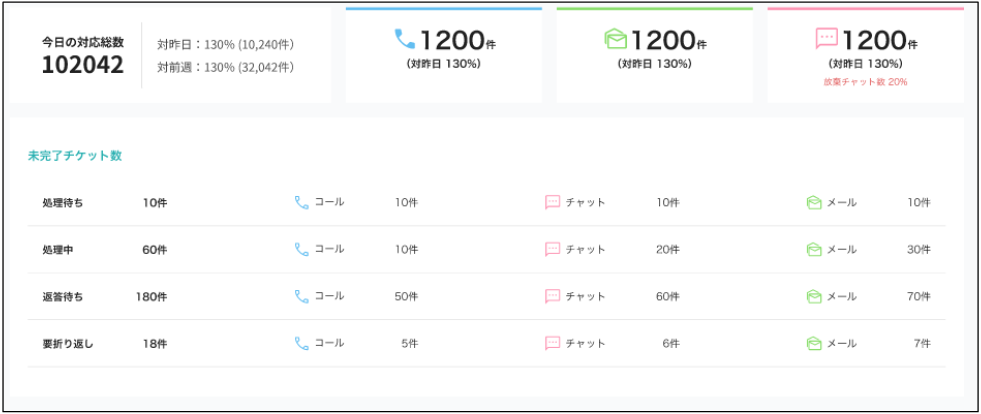Click the mail icon in the 処理待ち row
The image size is (981, 414).
tap(814, 202)
